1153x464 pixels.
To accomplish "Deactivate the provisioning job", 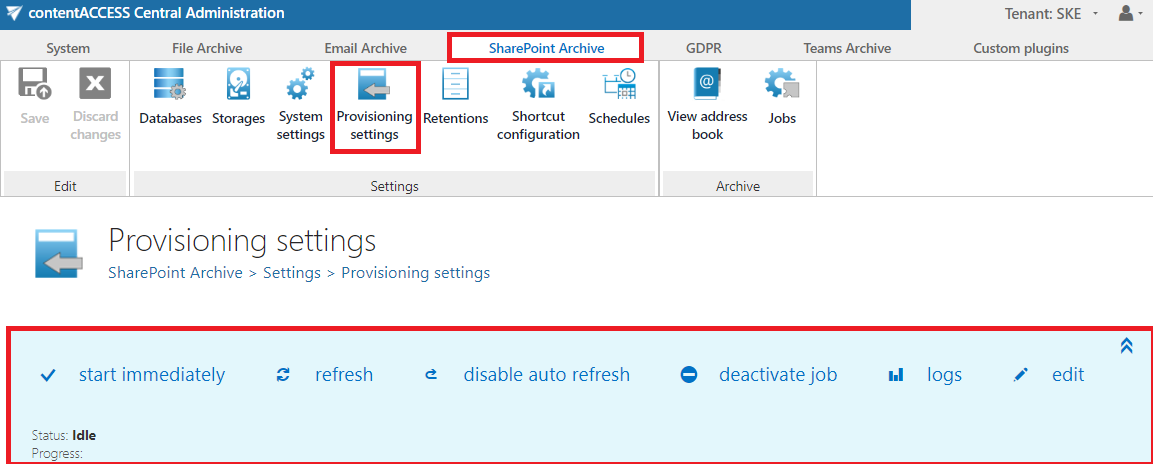I will pos(777,375).
